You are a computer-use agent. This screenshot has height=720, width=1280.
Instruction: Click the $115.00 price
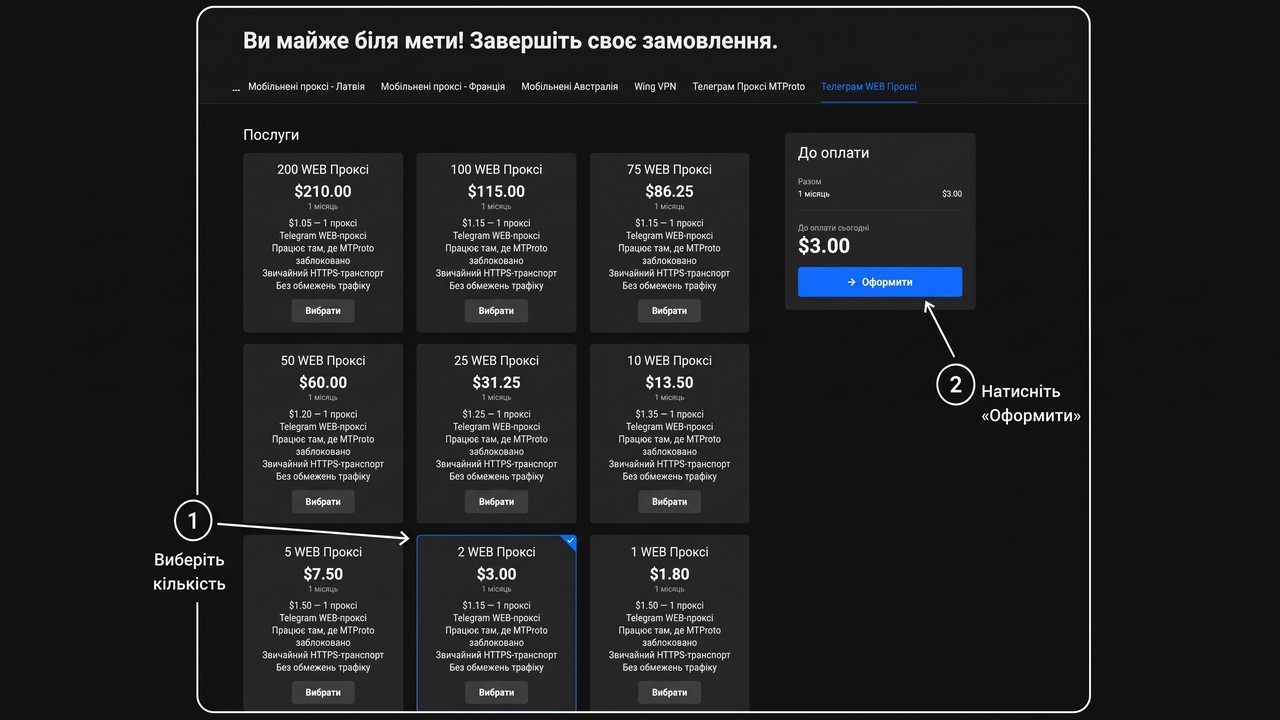[496, 192]
